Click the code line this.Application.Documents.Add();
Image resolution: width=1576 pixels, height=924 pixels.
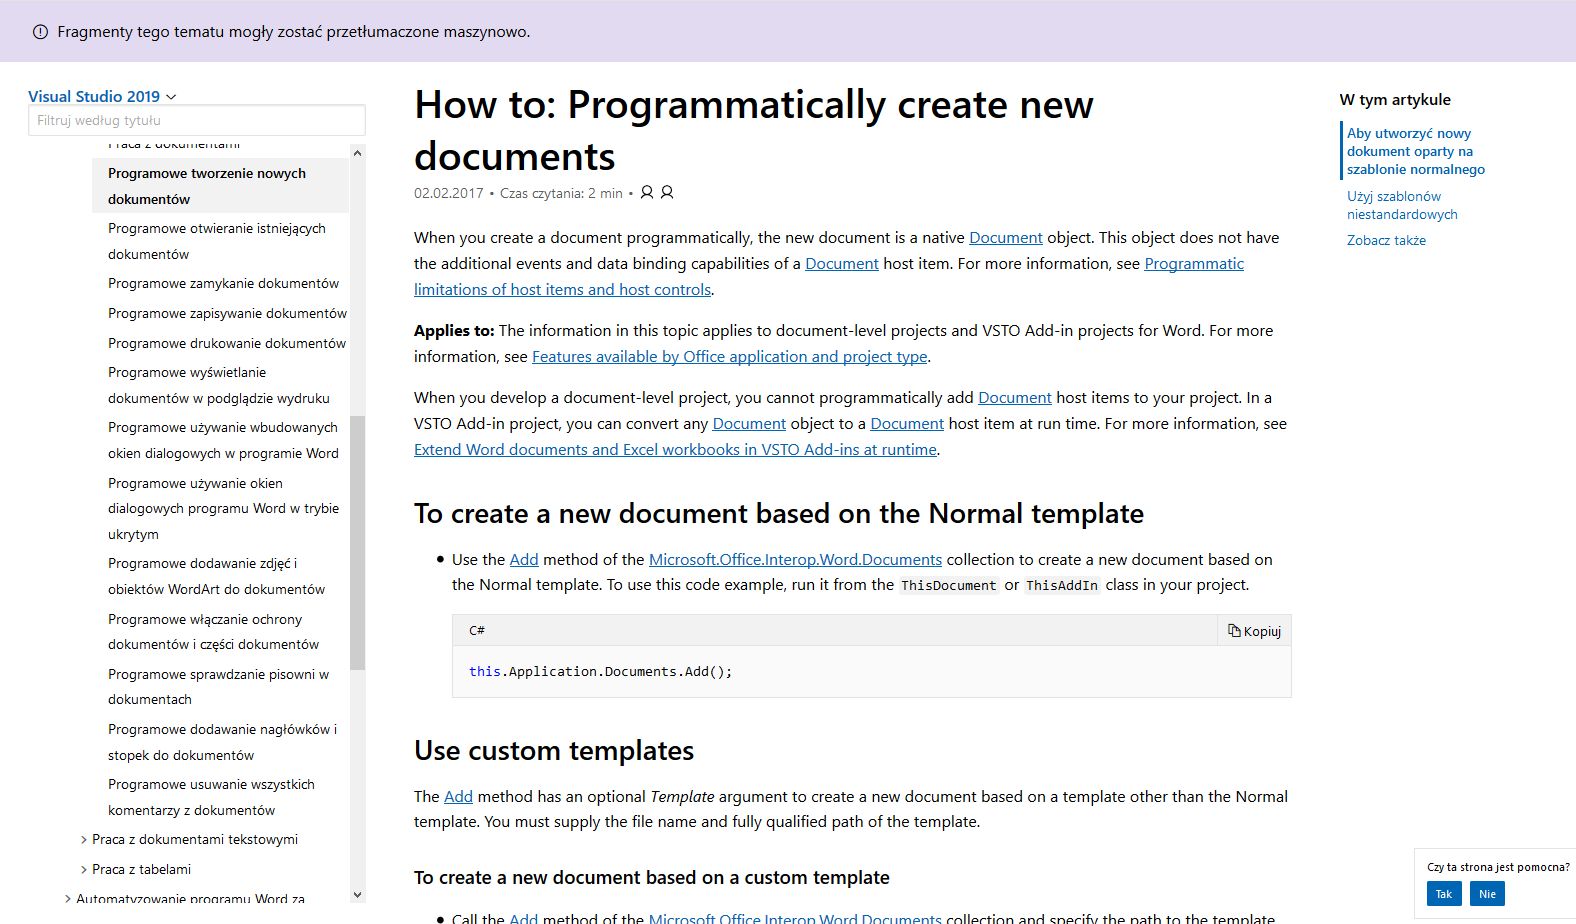tap(600, 672)
